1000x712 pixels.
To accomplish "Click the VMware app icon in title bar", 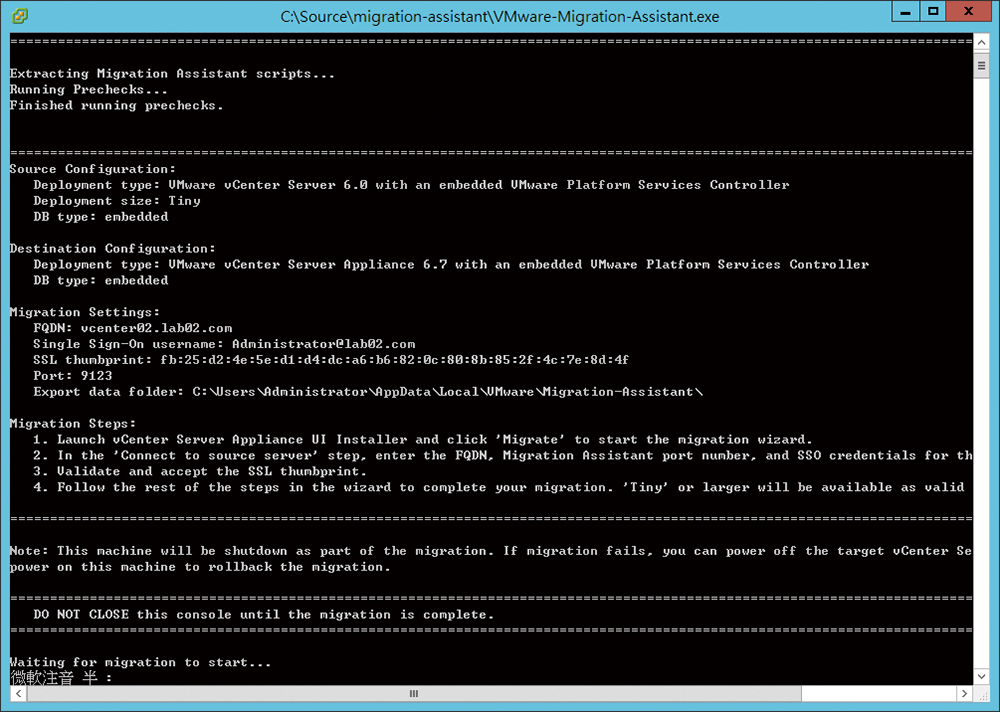I will coord(20,16).
